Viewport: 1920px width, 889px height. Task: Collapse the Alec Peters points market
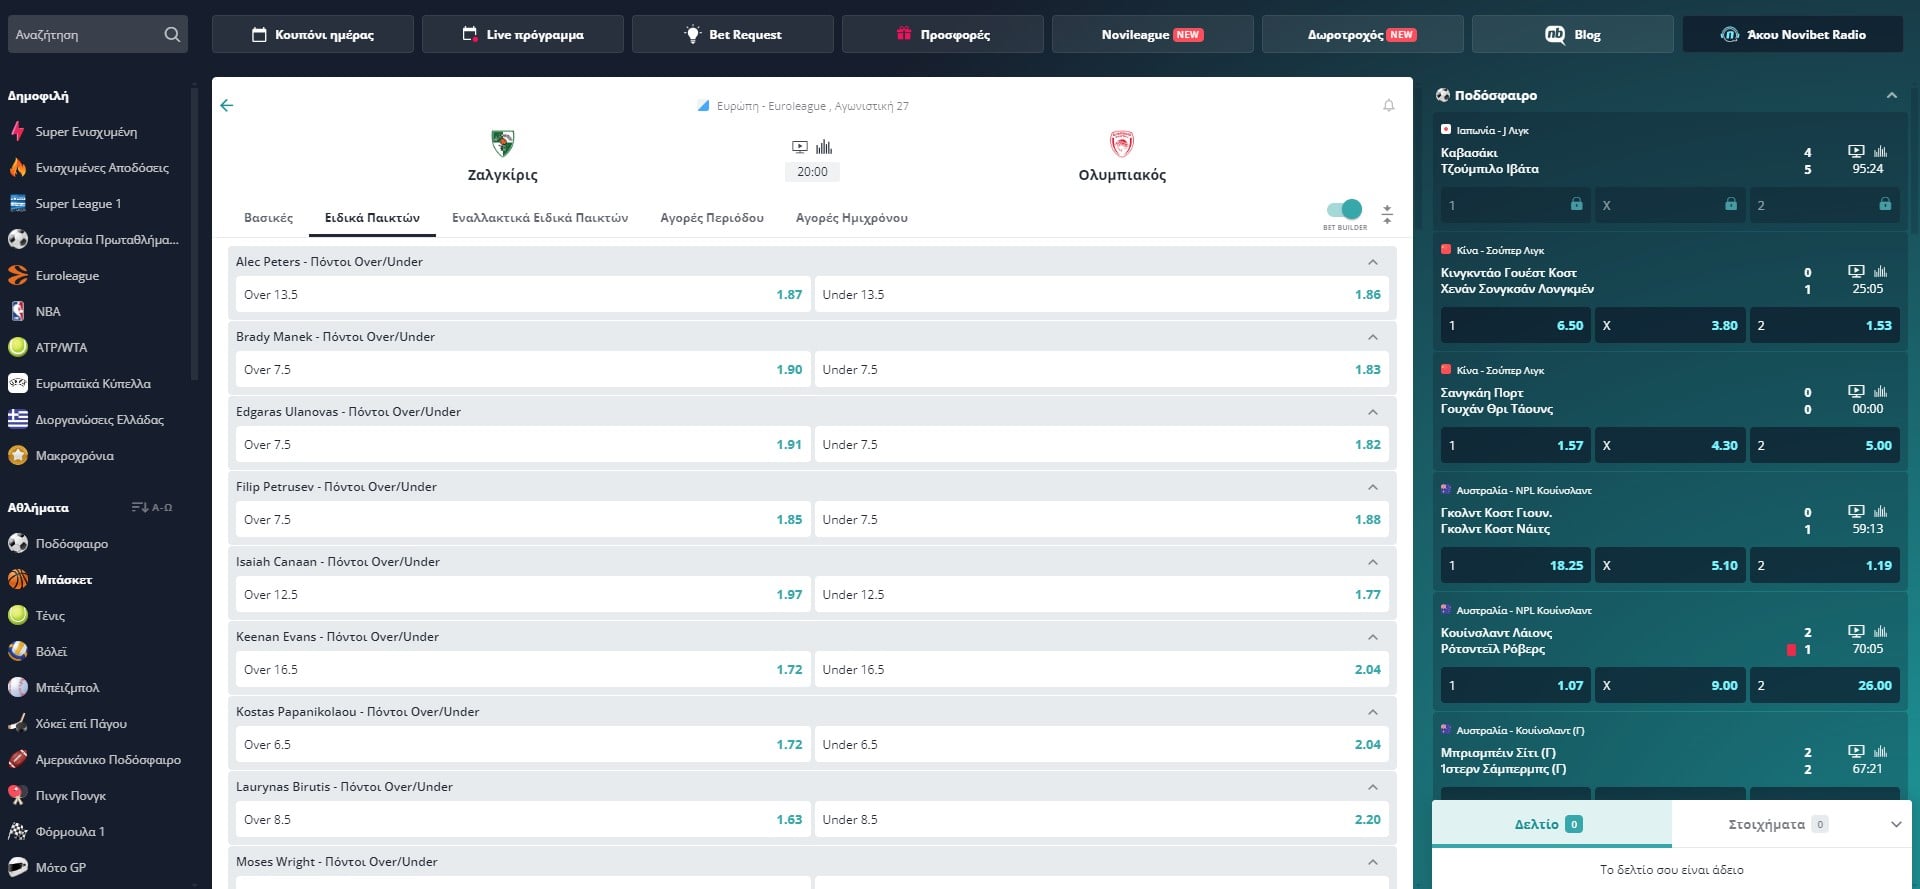[x=1372, y=262]
